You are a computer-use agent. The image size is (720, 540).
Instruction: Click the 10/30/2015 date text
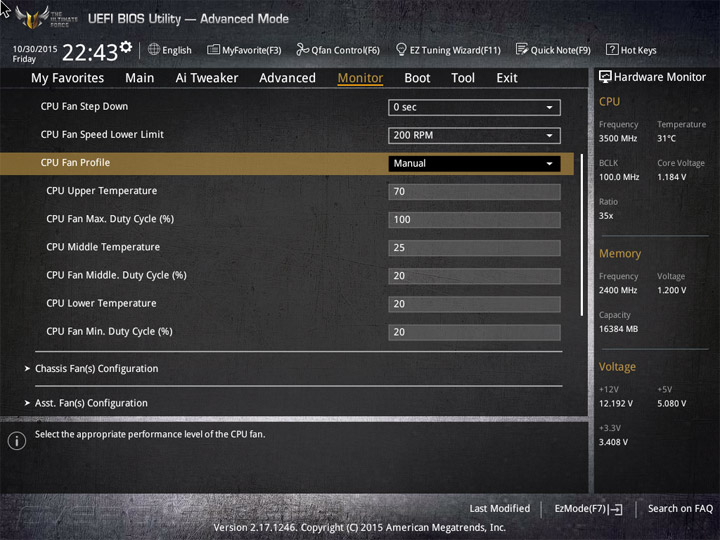pos(35,49)
